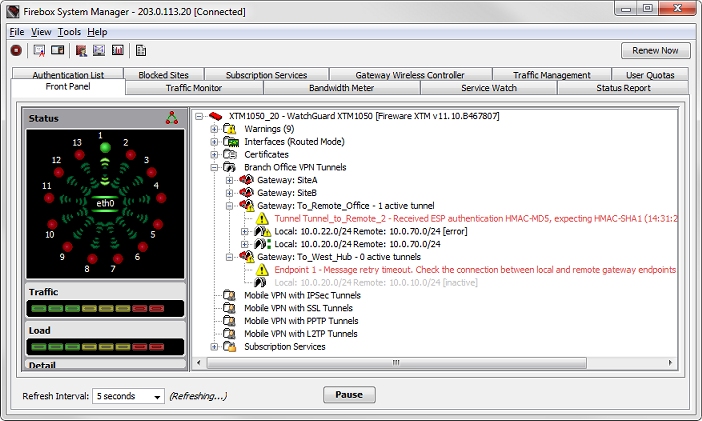Viewport: 702px width, 421px height.
Task: Toggle the triangle display icon in Status header
Action: 171,118
